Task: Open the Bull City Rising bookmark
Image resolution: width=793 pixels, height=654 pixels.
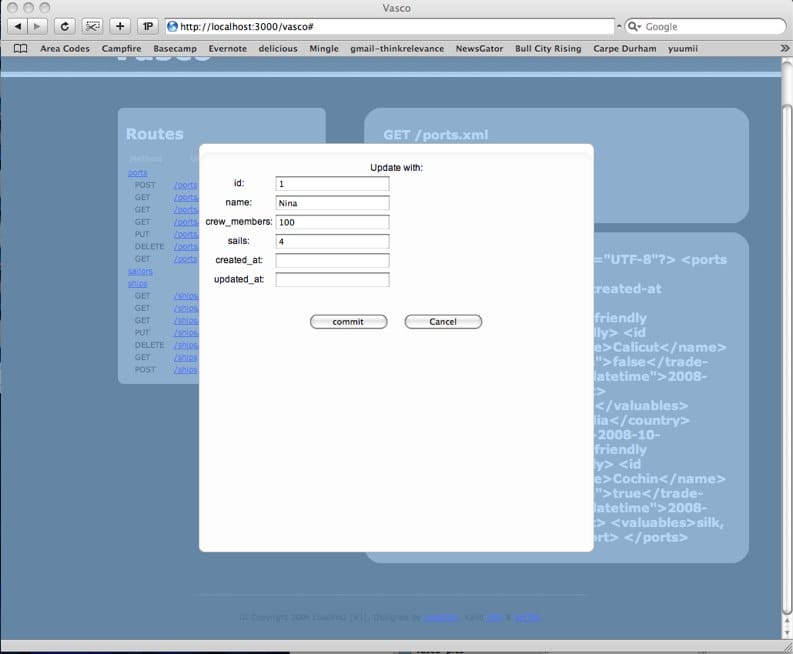Action: (x=547, y=48)
